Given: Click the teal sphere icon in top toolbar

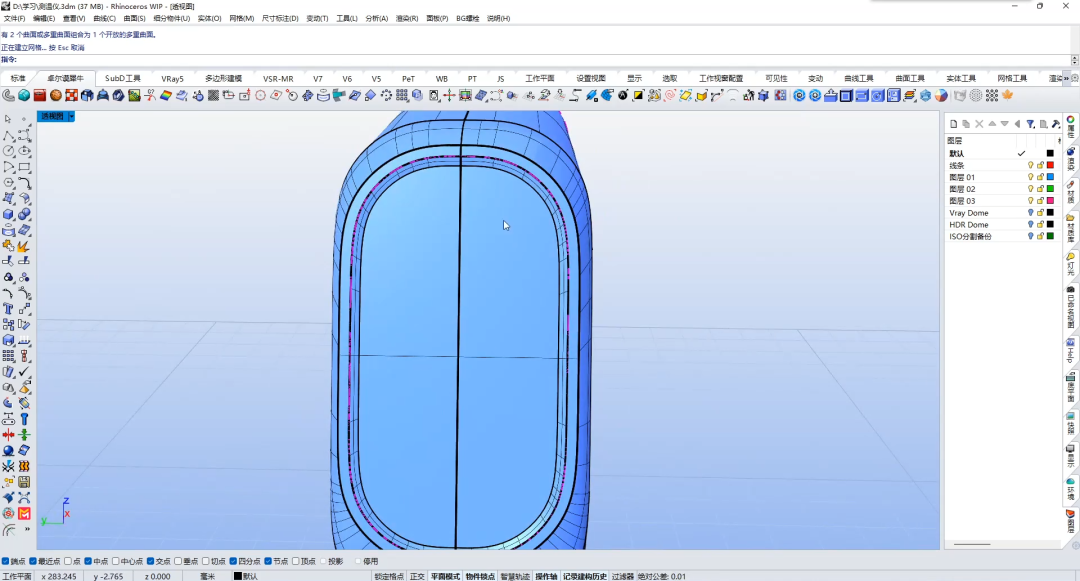Looking at the screenshot, I should [24, 96].
